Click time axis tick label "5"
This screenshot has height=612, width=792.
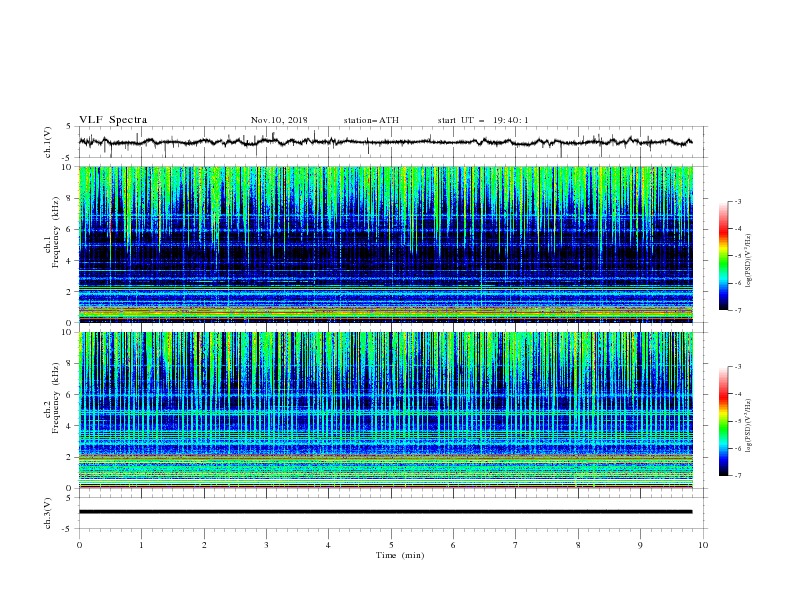click(x=391, y=545)
